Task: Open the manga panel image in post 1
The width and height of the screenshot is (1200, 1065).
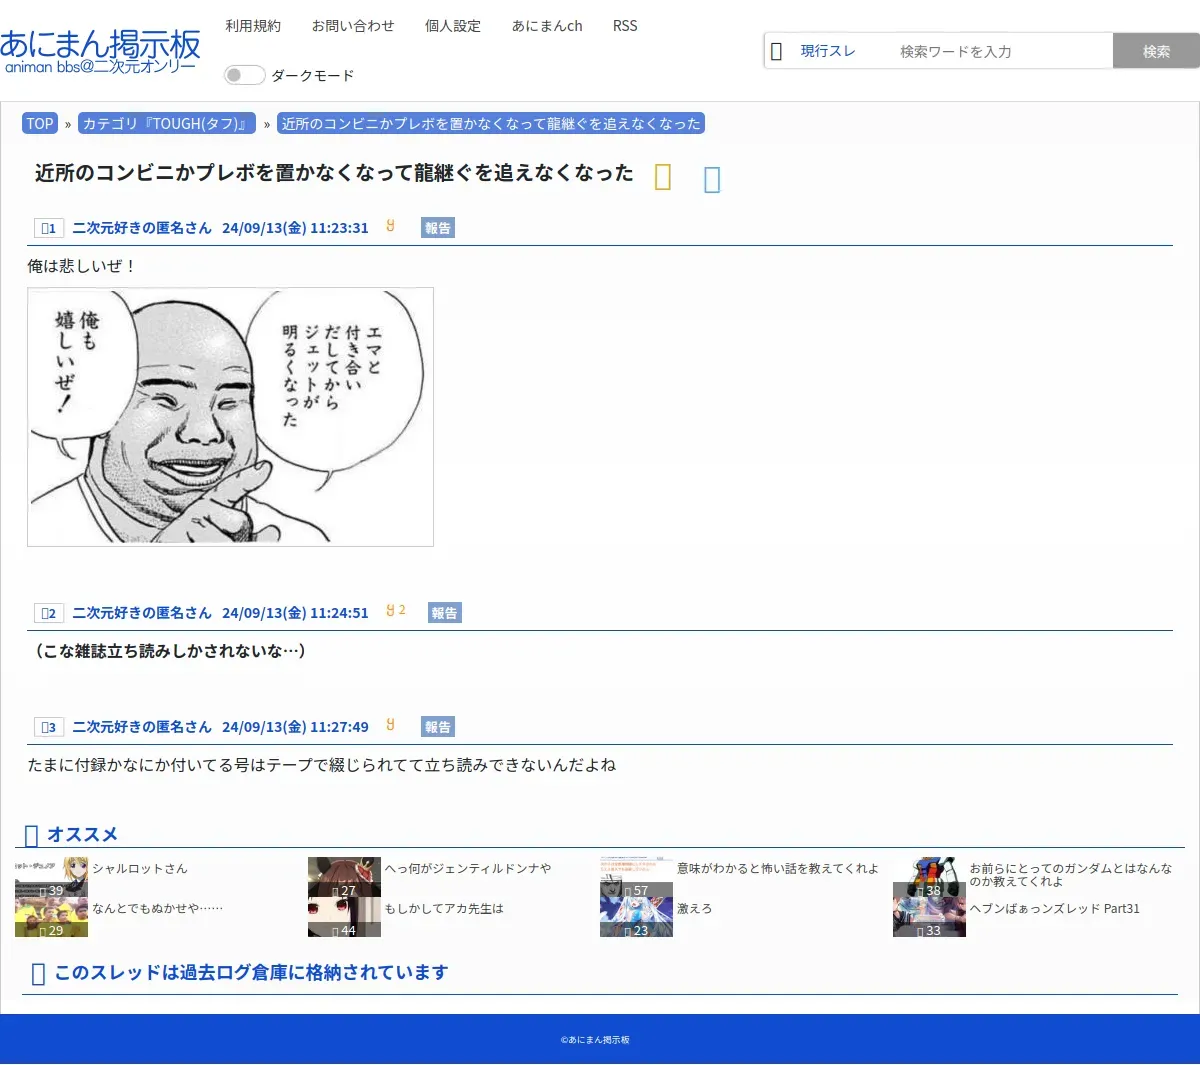Action: [230, 417]
